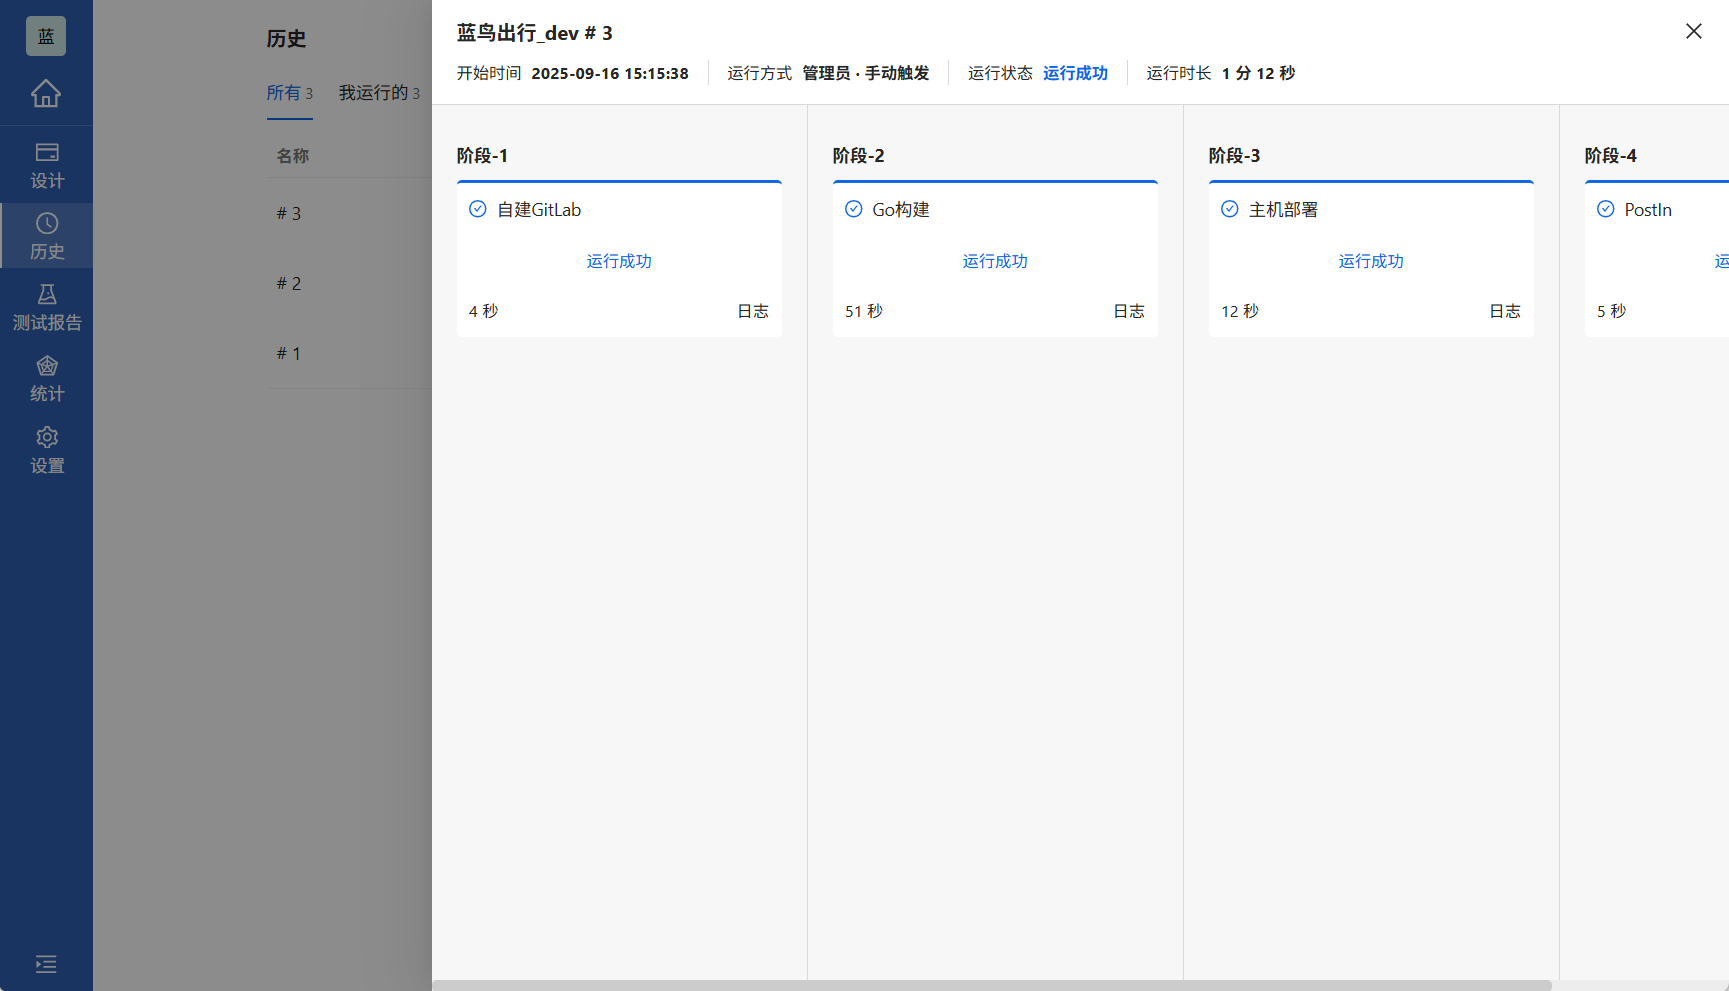This screenshot has height=991, width=1729.
Task: Click the 12 秒 duration of 主机部署
Action: (1240, 311)
